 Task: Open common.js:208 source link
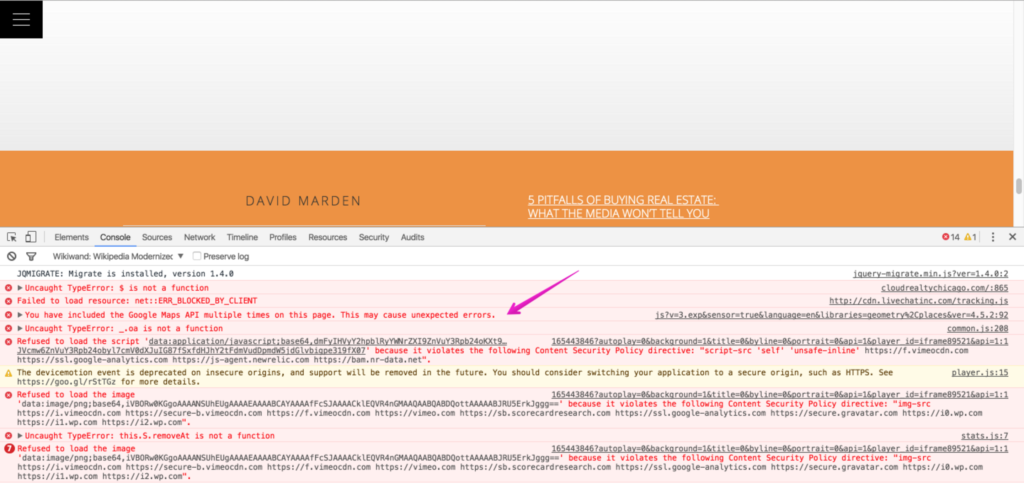978,329
